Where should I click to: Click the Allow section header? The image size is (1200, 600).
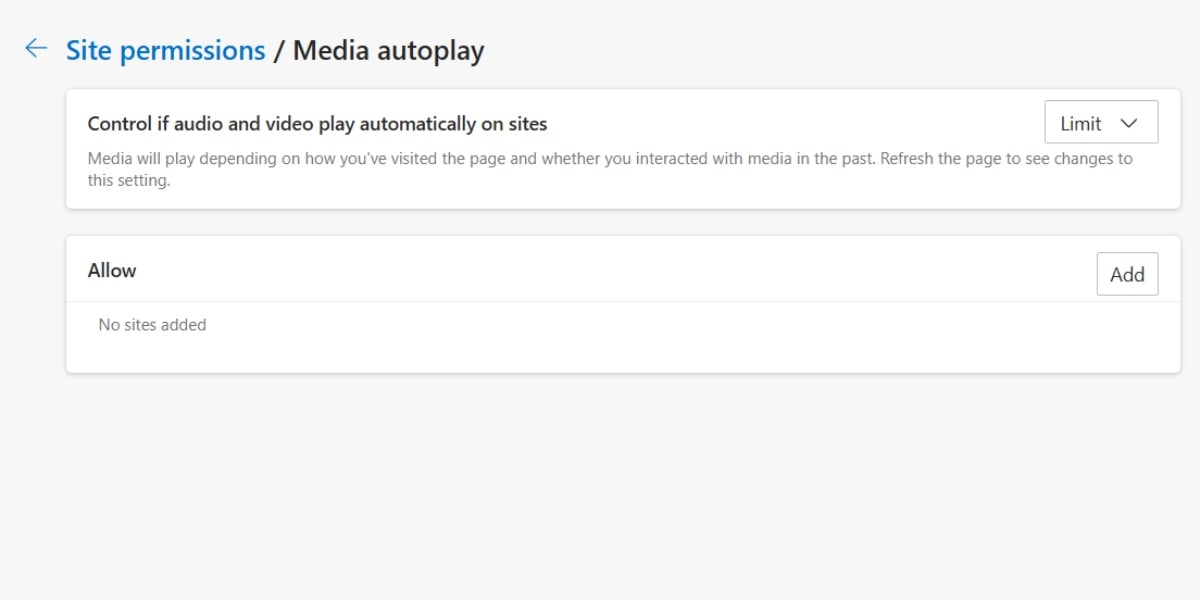112,270
